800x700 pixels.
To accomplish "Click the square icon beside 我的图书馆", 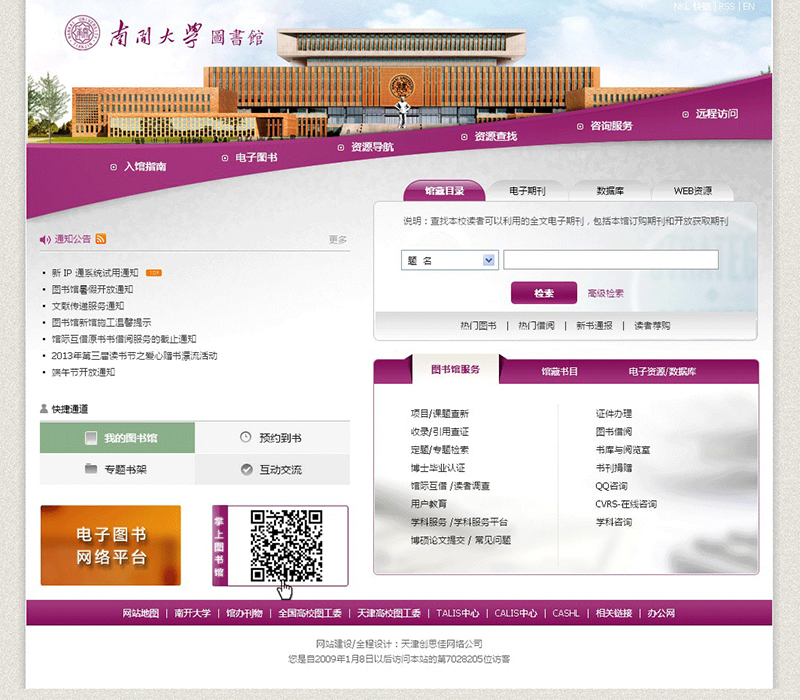I will coord(91,437).
